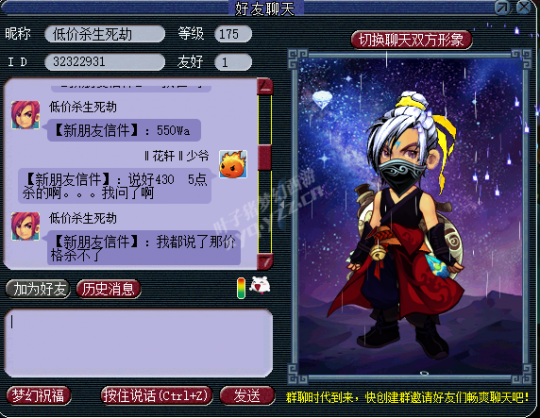540x418 pixels.
Task: Click the diamond icon in character portrait
Action: (x=322, y=100)
